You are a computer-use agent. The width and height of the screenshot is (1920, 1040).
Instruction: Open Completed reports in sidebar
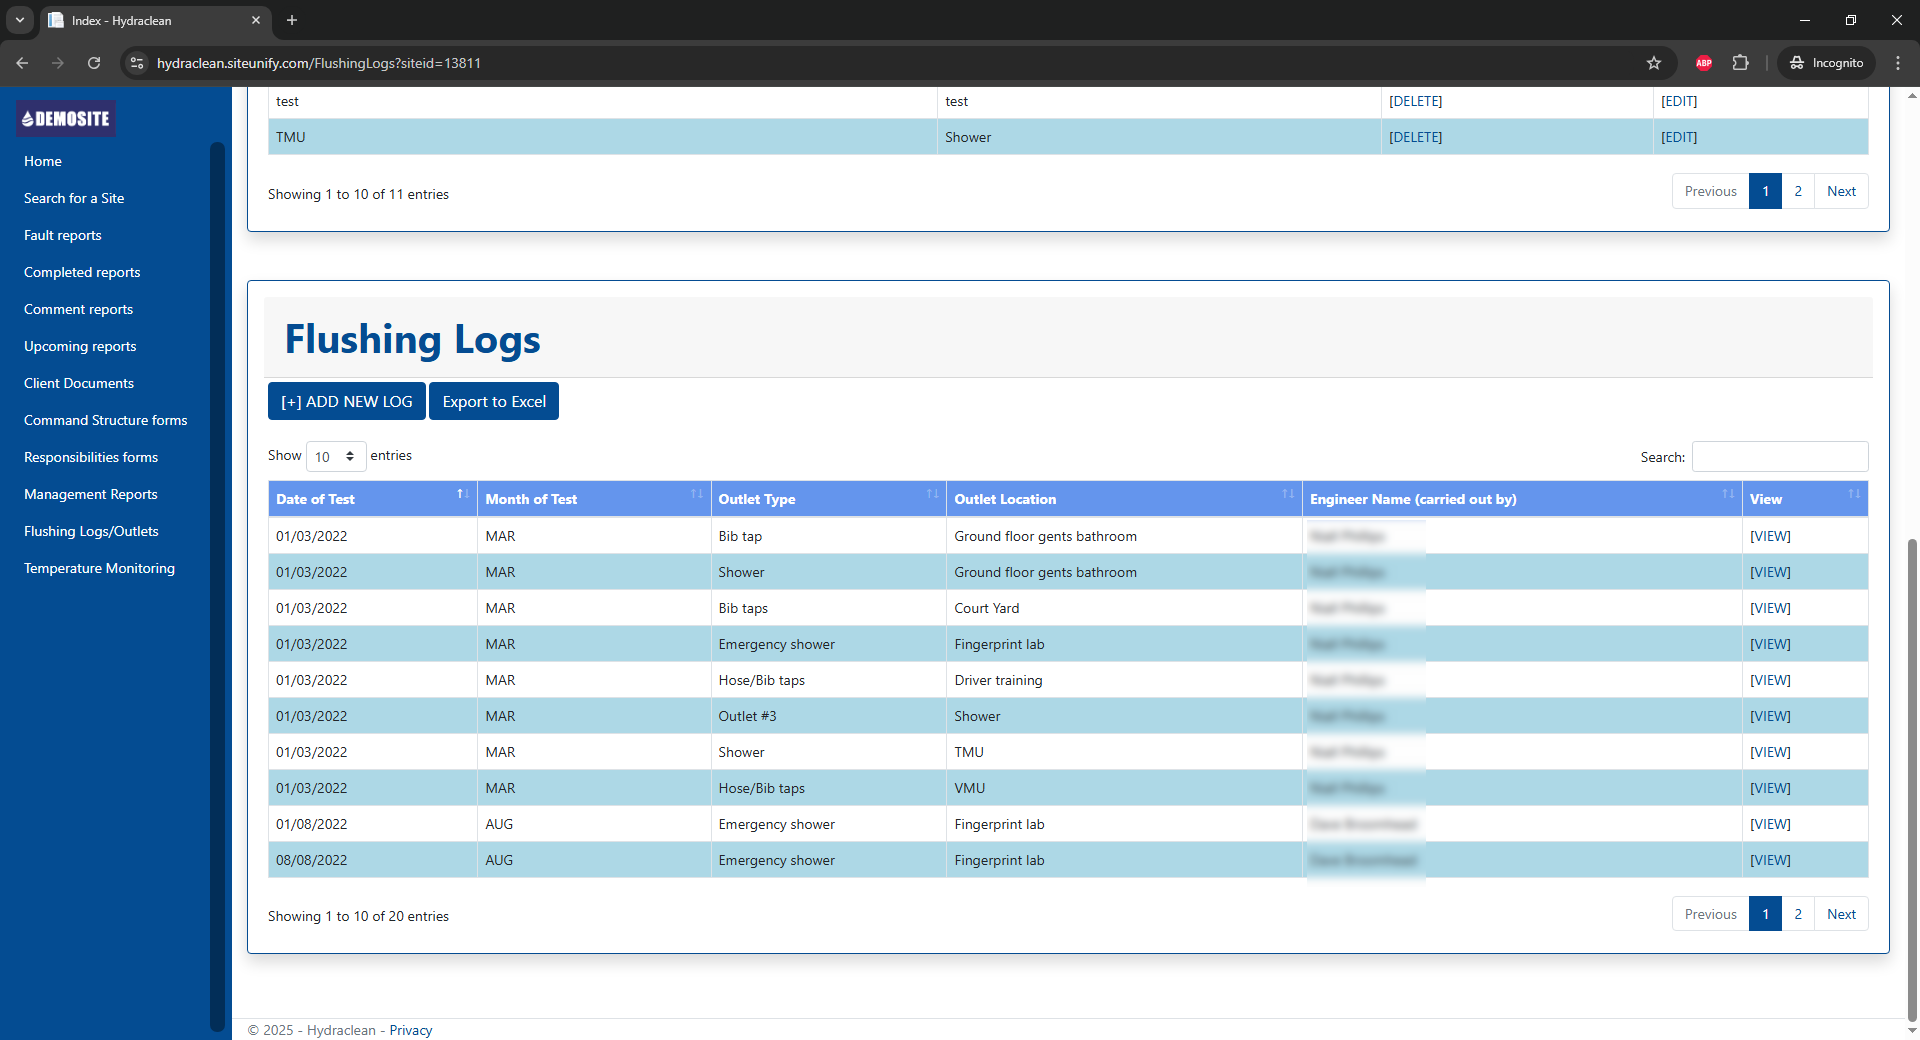82,272
